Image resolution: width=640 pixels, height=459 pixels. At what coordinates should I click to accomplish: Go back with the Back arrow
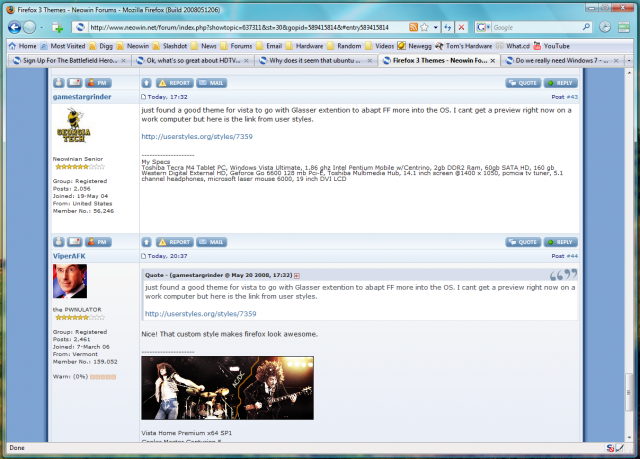point(14,27)
